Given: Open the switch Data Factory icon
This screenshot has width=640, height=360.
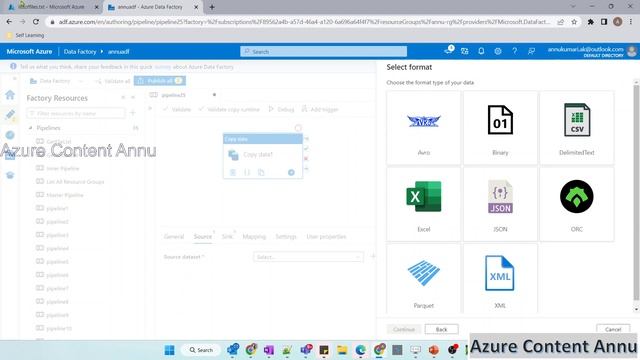Looking at the screenshot, I should [x=464, y=51].
